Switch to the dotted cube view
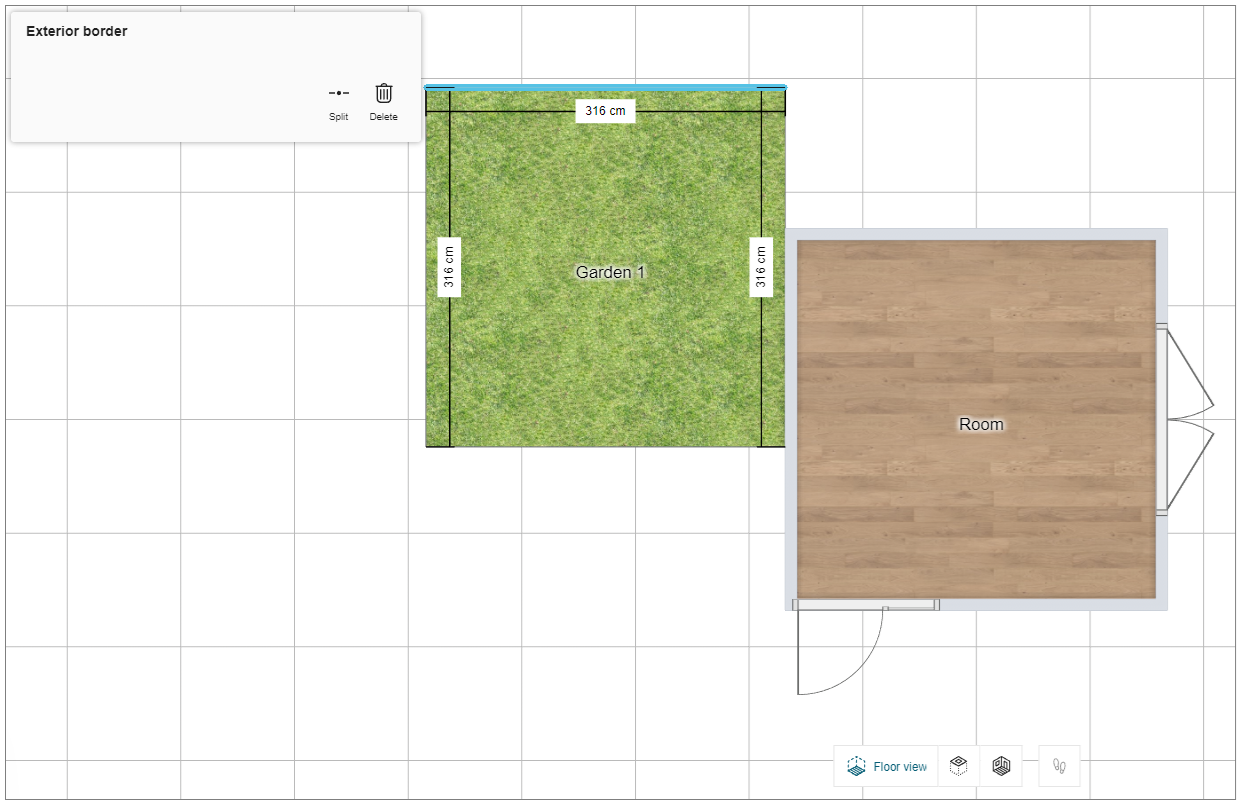This screenshot has height=802, width=1240. (x=958, y=767)
